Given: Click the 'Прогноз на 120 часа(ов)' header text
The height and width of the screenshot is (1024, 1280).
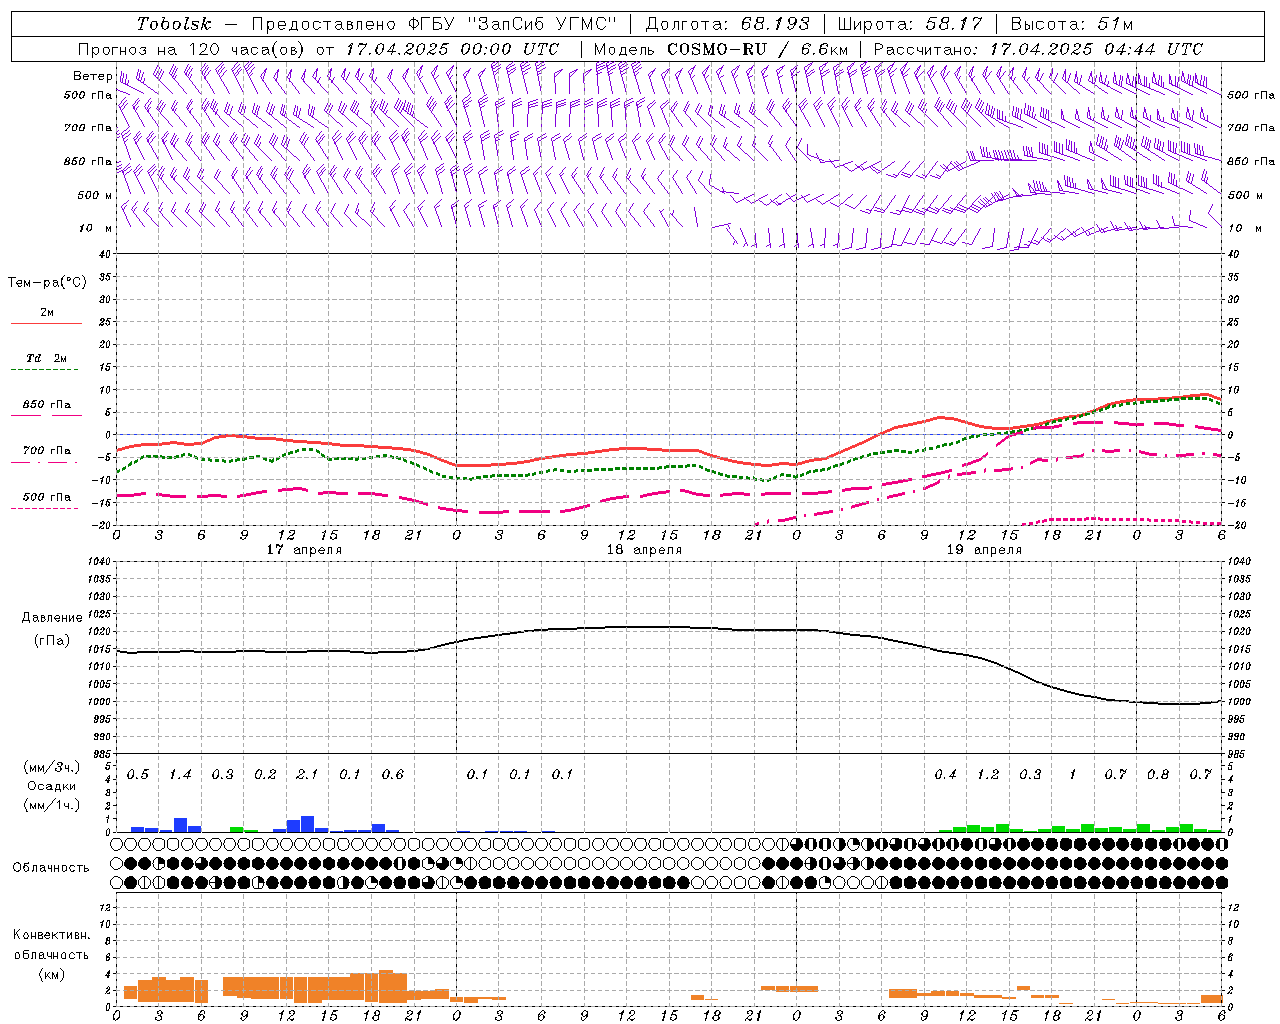Looking at the screenshot, I should pos(193,49).
